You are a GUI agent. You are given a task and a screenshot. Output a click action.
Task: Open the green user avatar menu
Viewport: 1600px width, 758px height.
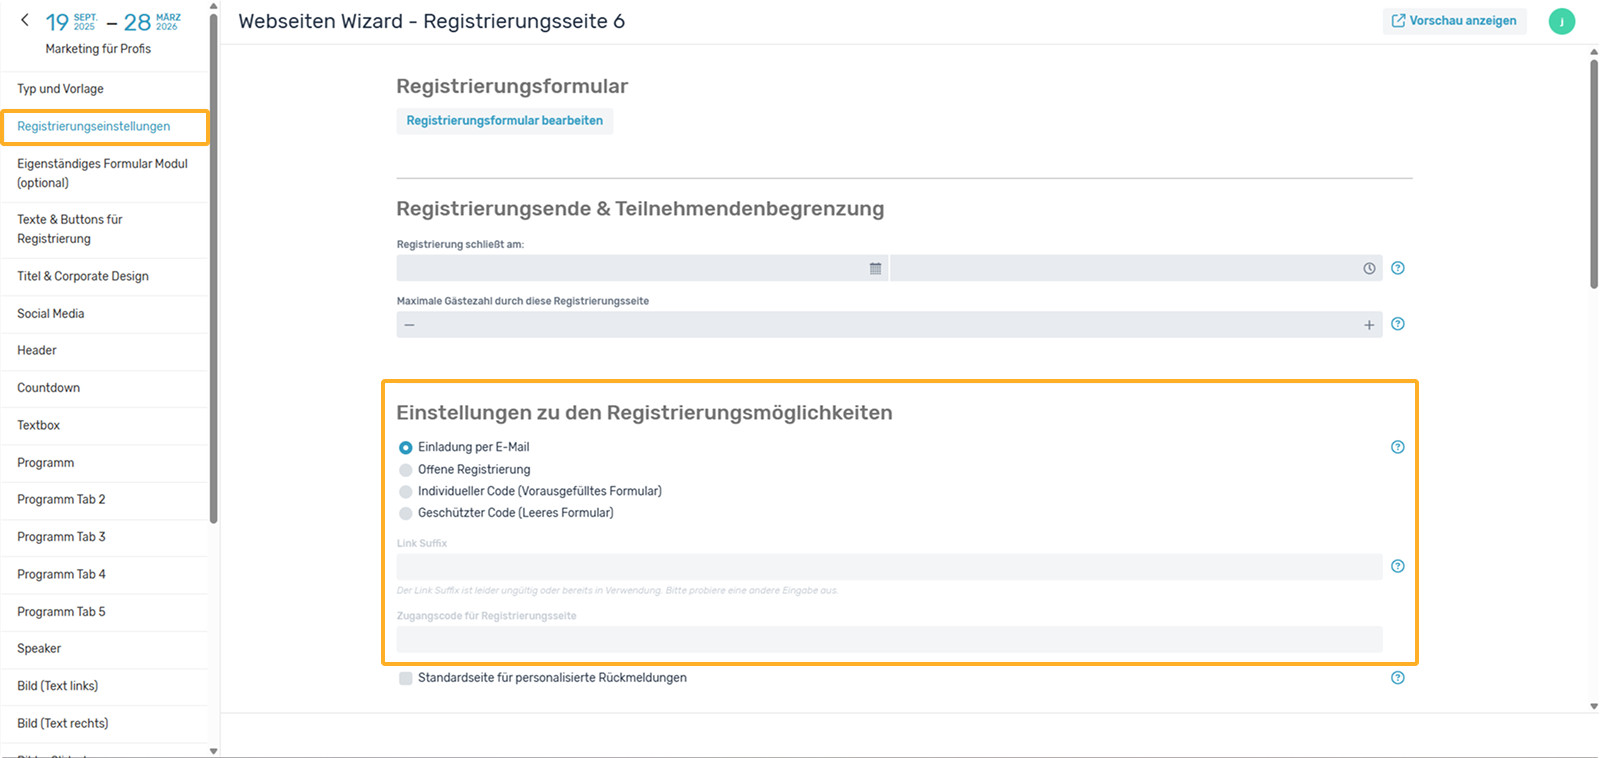tap(1561, 21)
